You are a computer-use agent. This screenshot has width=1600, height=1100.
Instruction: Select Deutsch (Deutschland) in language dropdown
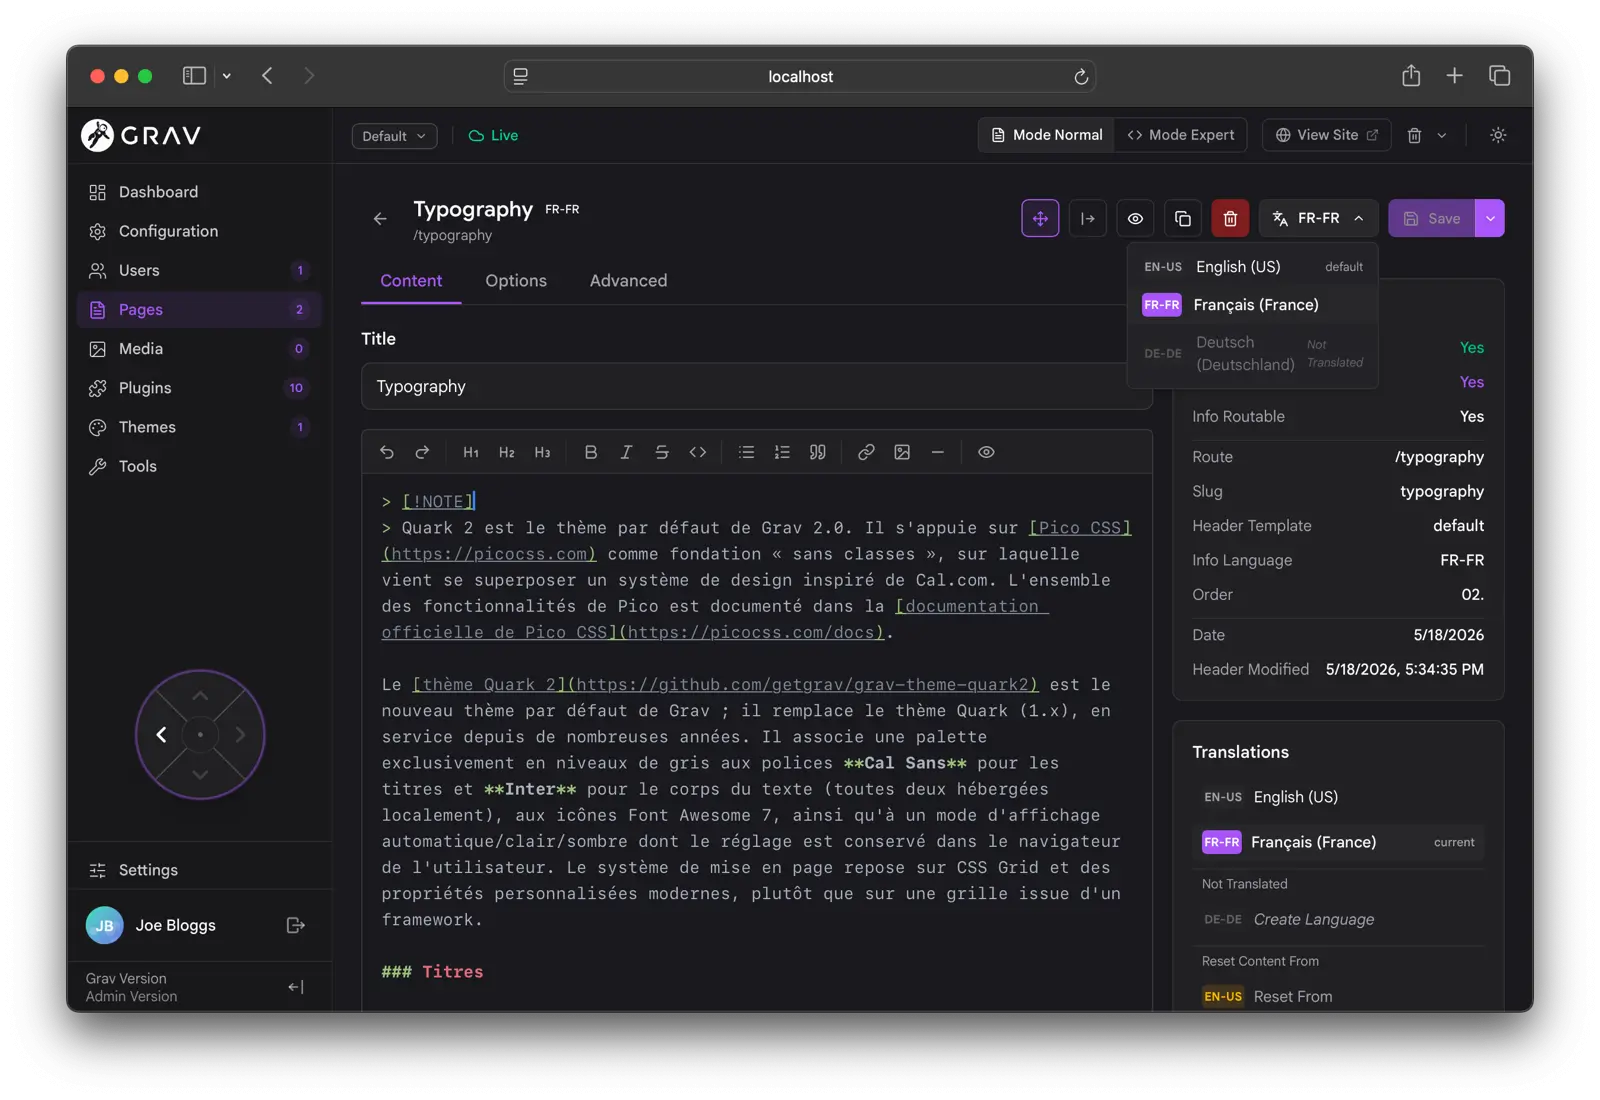pos(1253,353)
